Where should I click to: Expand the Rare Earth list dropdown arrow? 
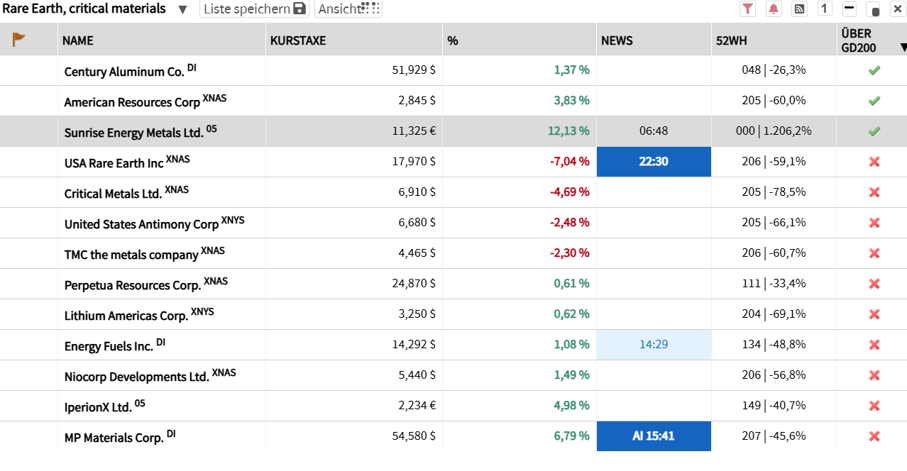(x=182, y=9)
